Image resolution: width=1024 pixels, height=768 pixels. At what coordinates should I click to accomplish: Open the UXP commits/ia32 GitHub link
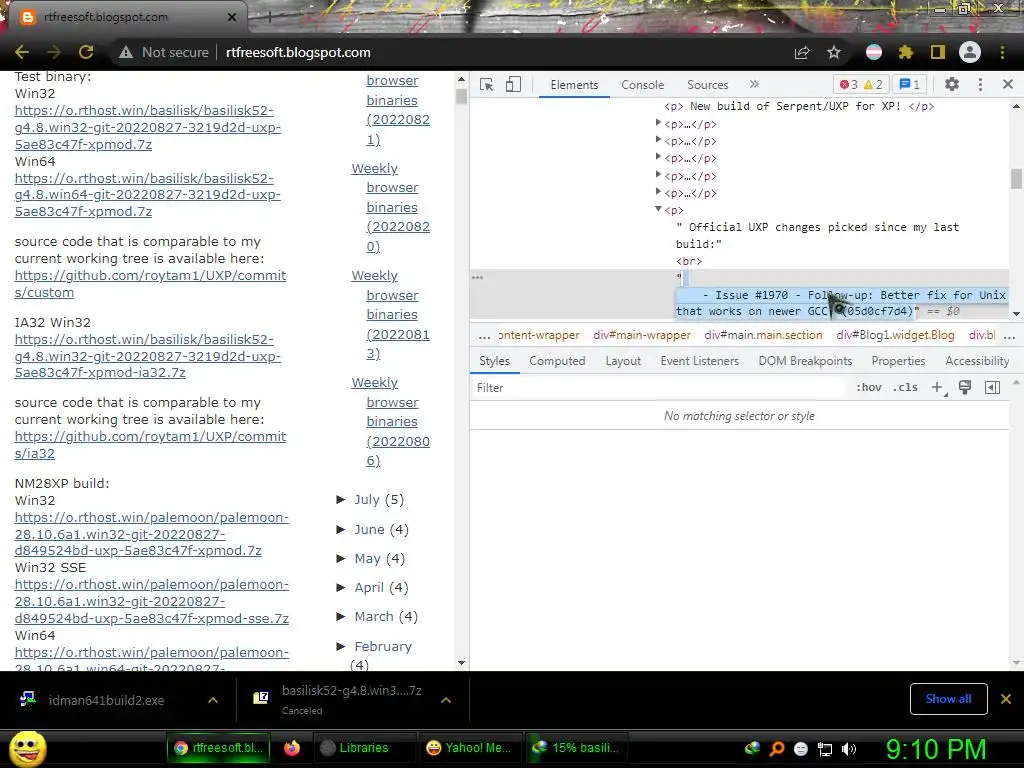pos(150,445)
